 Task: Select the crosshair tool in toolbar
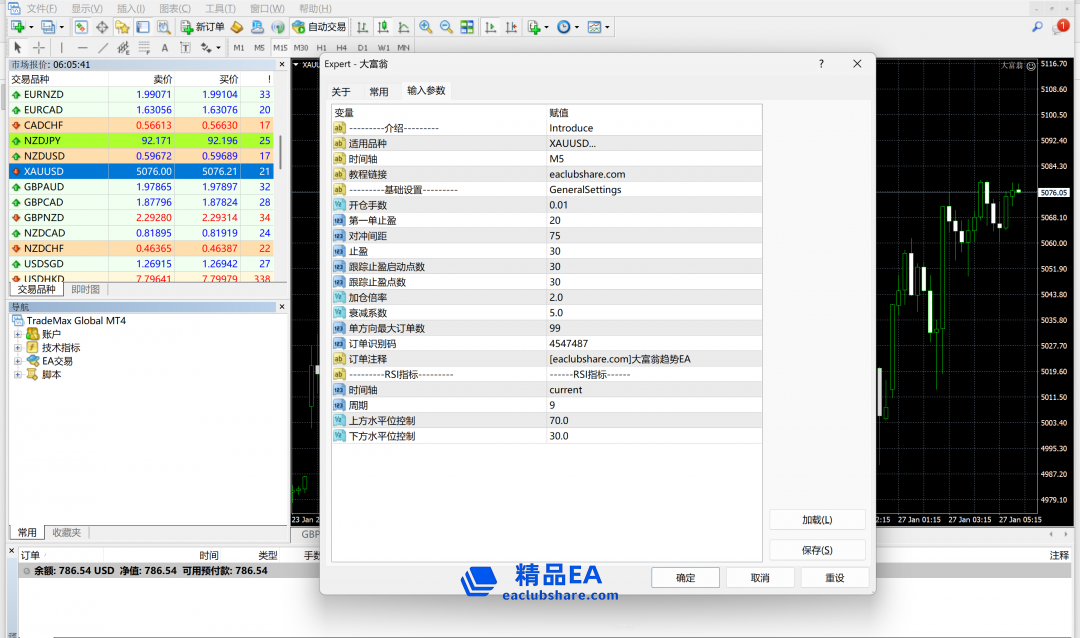pos(39,47)
